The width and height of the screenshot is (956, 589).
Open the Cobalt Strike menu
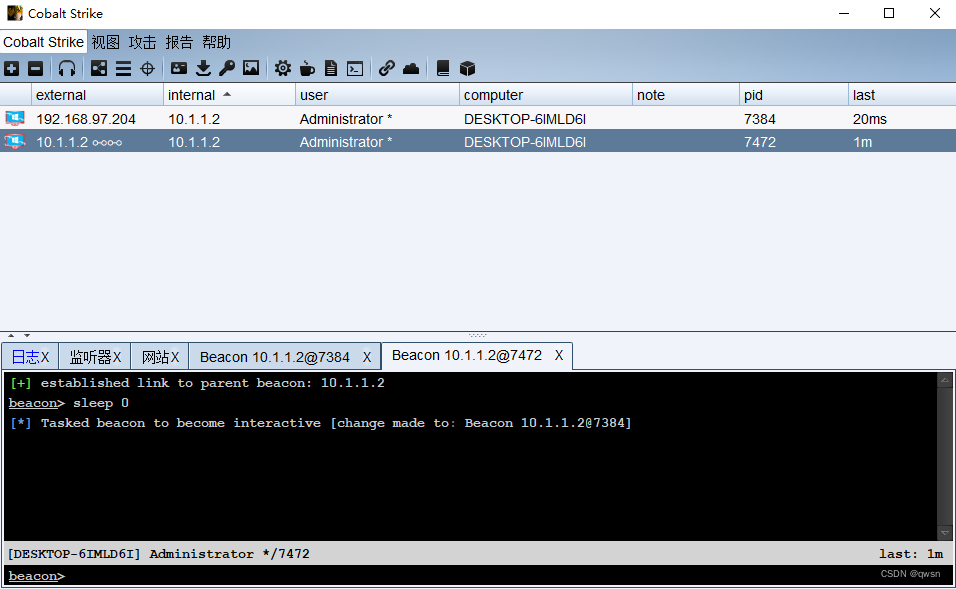pos(43,42)
